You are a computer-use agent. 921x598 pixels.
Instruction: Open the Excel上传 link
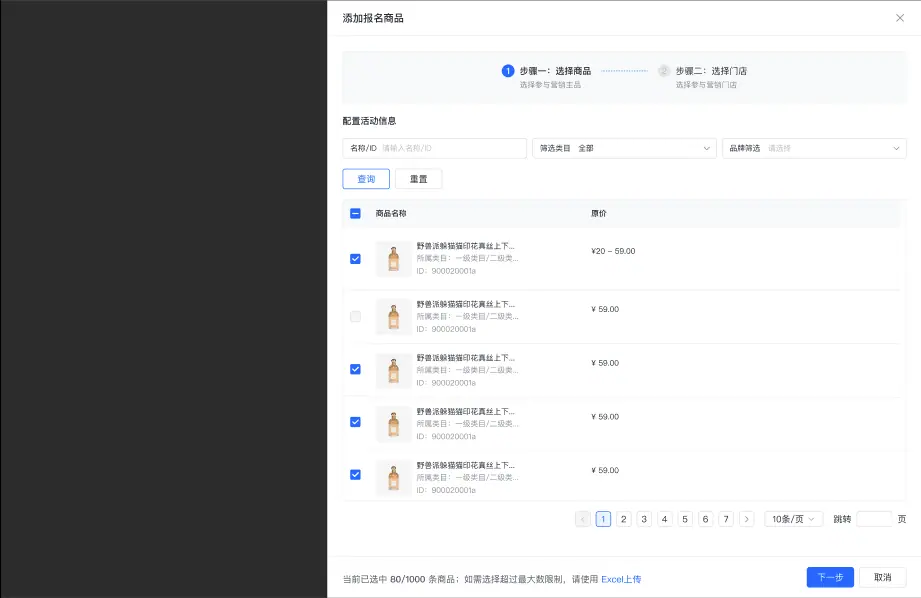pyautogui.click(x=621, y=579)
